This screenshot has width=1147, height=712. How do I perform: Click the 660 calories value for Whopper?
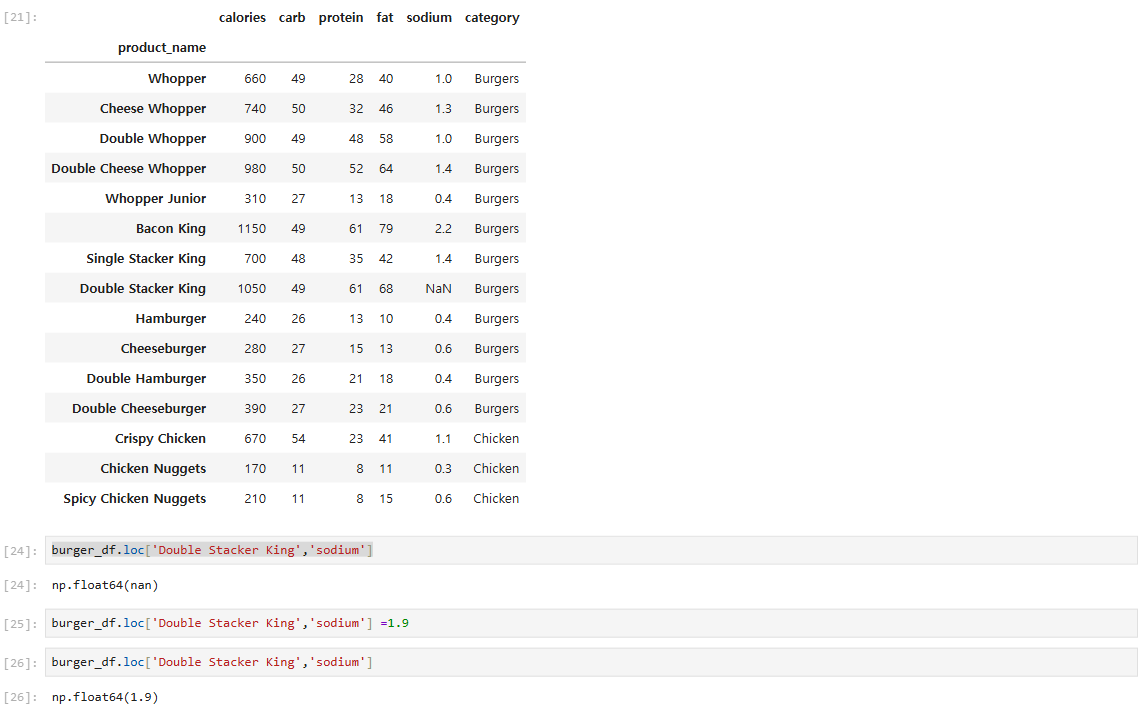tap(255, 78)
